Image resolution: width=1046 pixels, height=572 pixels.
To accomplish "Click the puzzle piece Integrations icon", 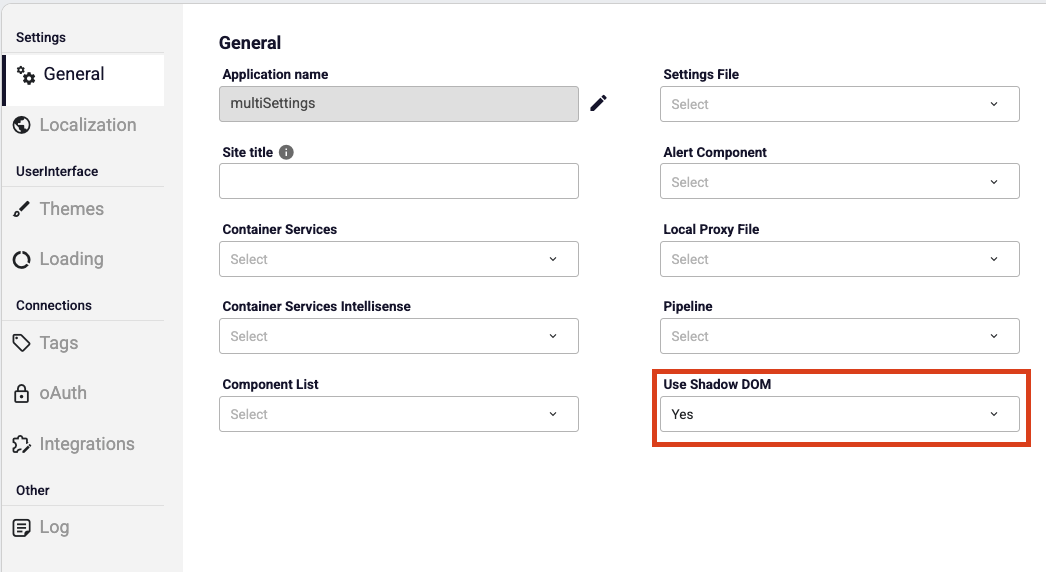I will (21, 444).
